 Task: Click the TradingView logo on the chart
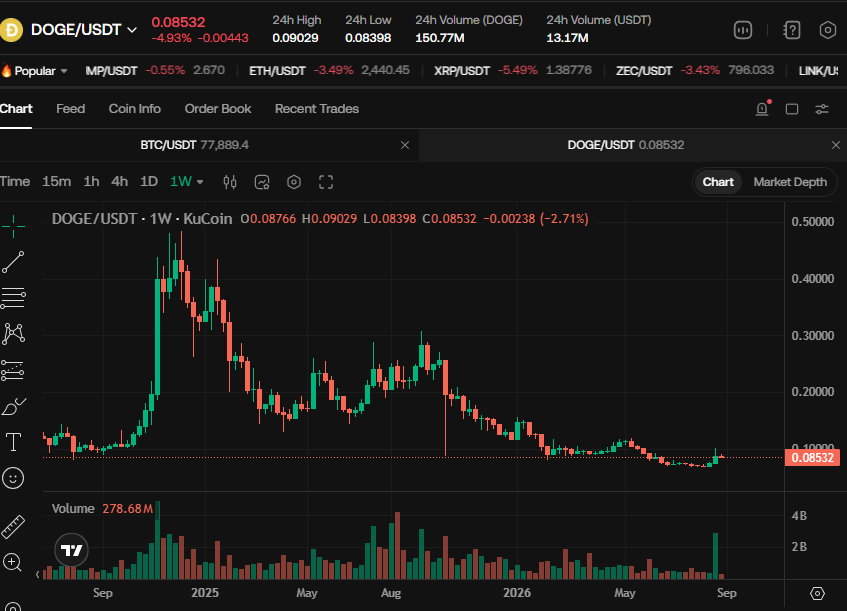click(71, 550)
